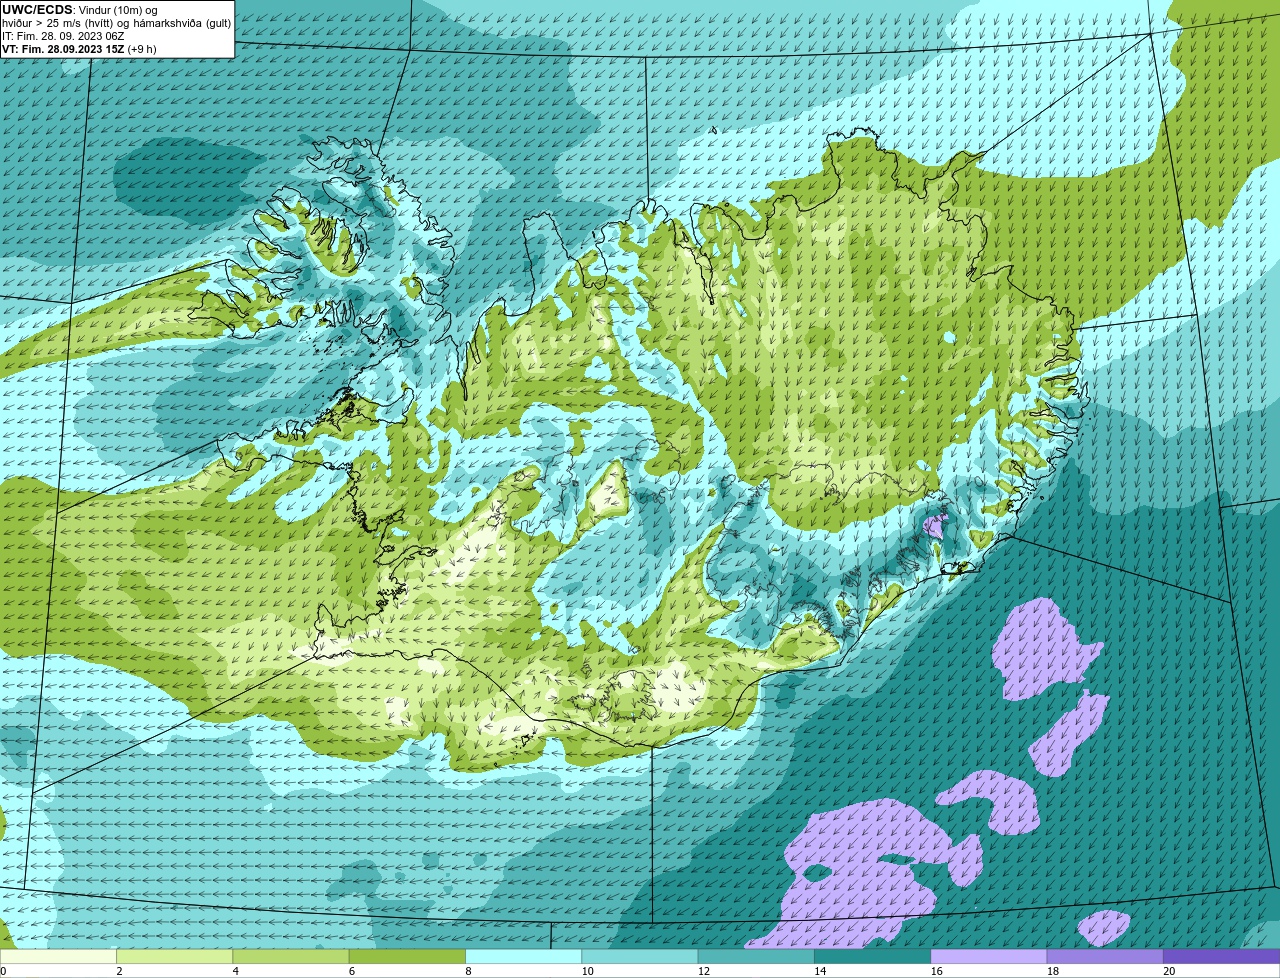Click the 'IT: Fim. 28. 09. 2023 06Z' line
Viewport: 1280px width, 978px height.
click(x=63, y=35)
